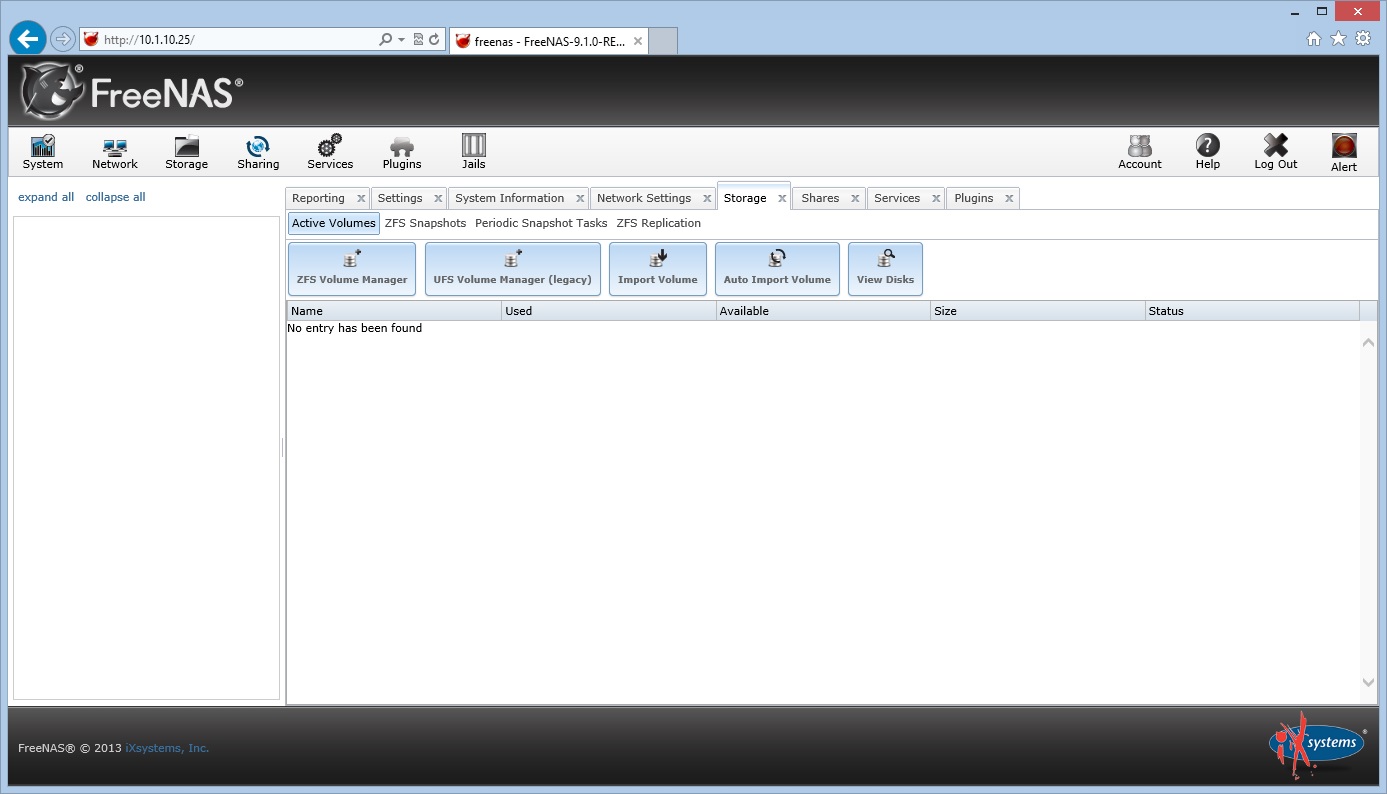This screenshot has height=794, width=1387.
Task: Sort by the Used column header
Action: [609, 311]
